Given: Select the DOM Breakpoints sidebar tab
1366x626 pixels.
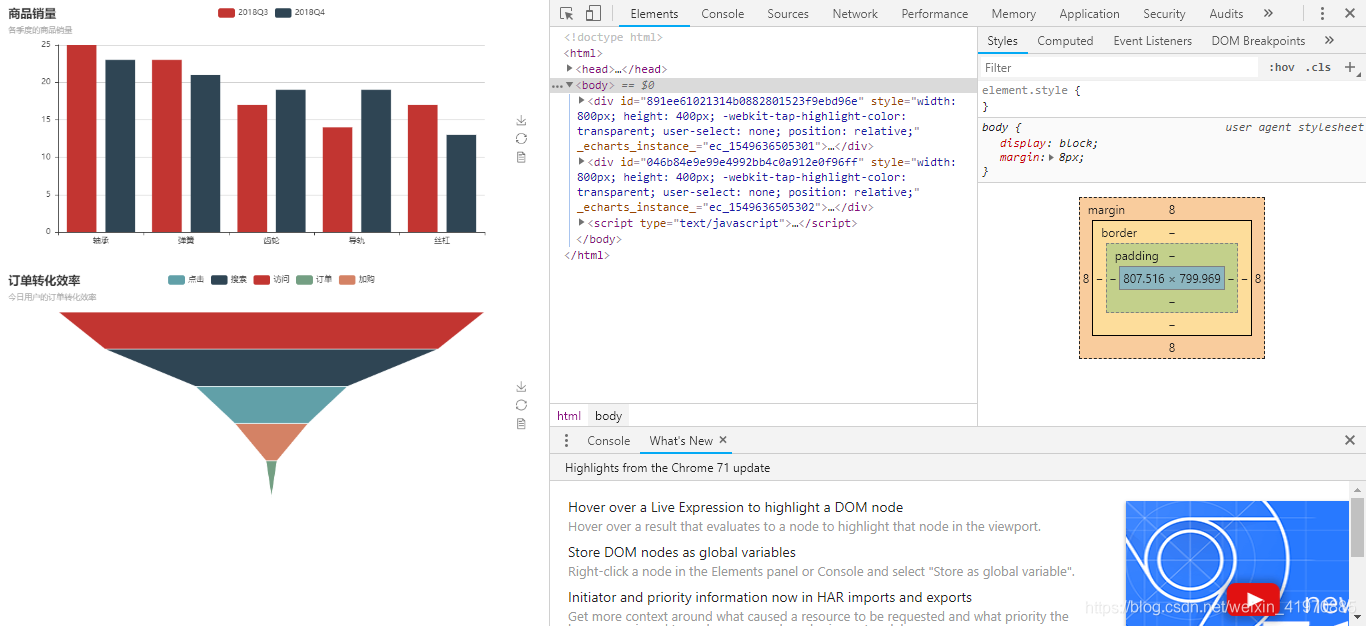Looking at the screenshot, I should [x=1258, y=41].
